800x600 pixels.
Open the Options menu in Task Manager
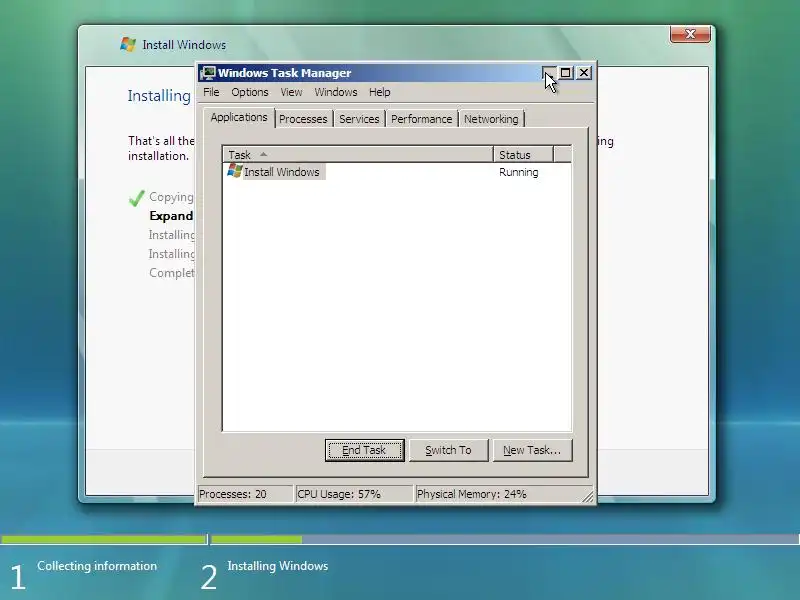249,92
